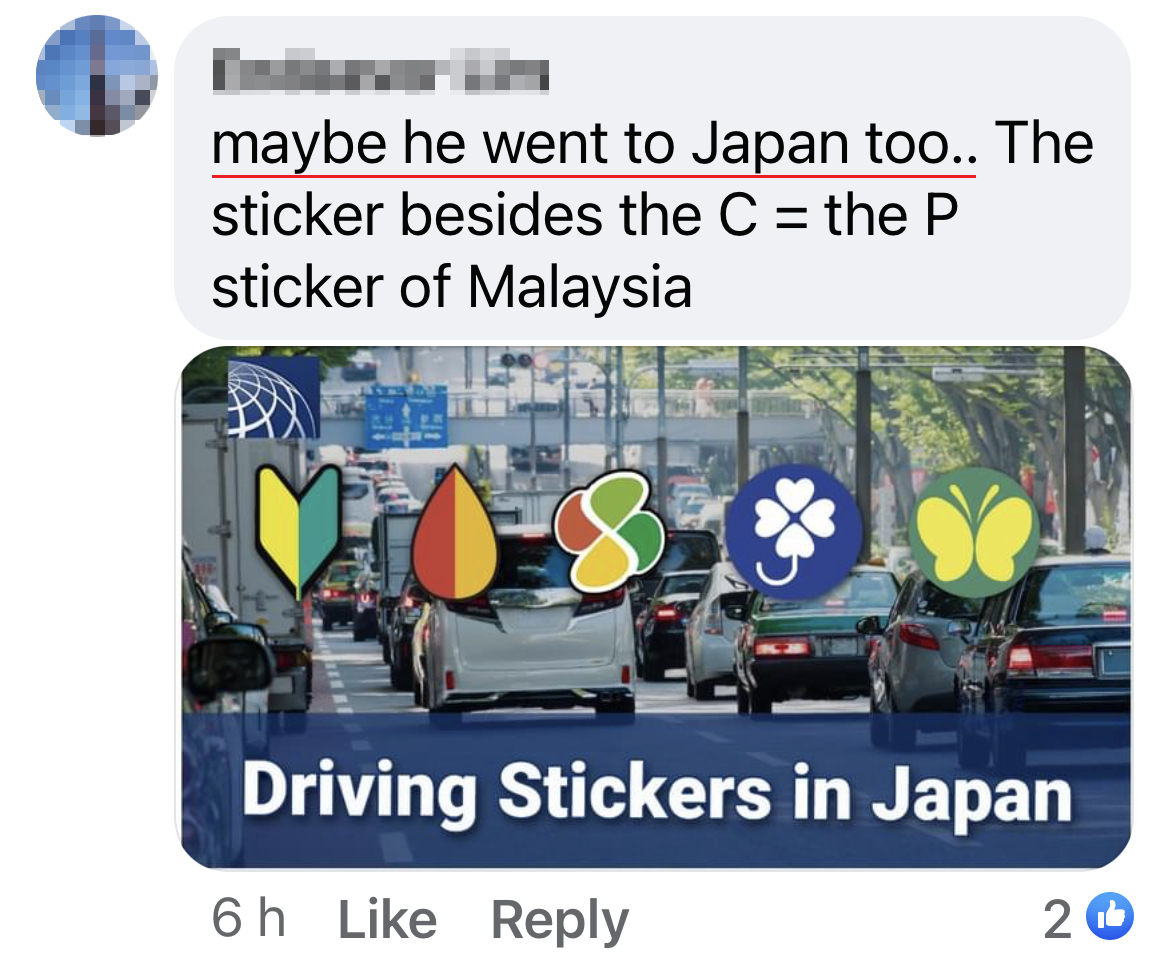Open the commenter's pixelated profile avatar
The height and width of the screenshot is (960, 1170).
(97, 75)
